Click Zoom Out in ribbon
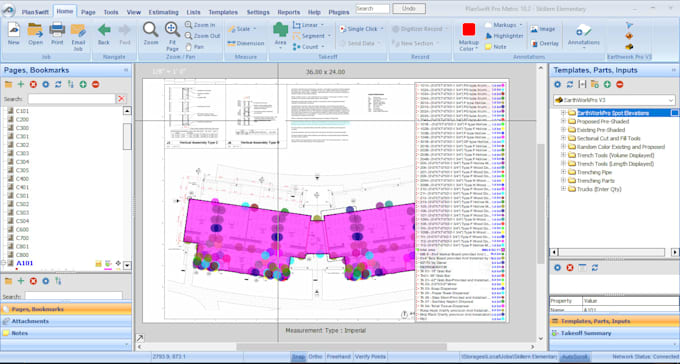Screen dimensions: 680x364 [x=203, y=36]
